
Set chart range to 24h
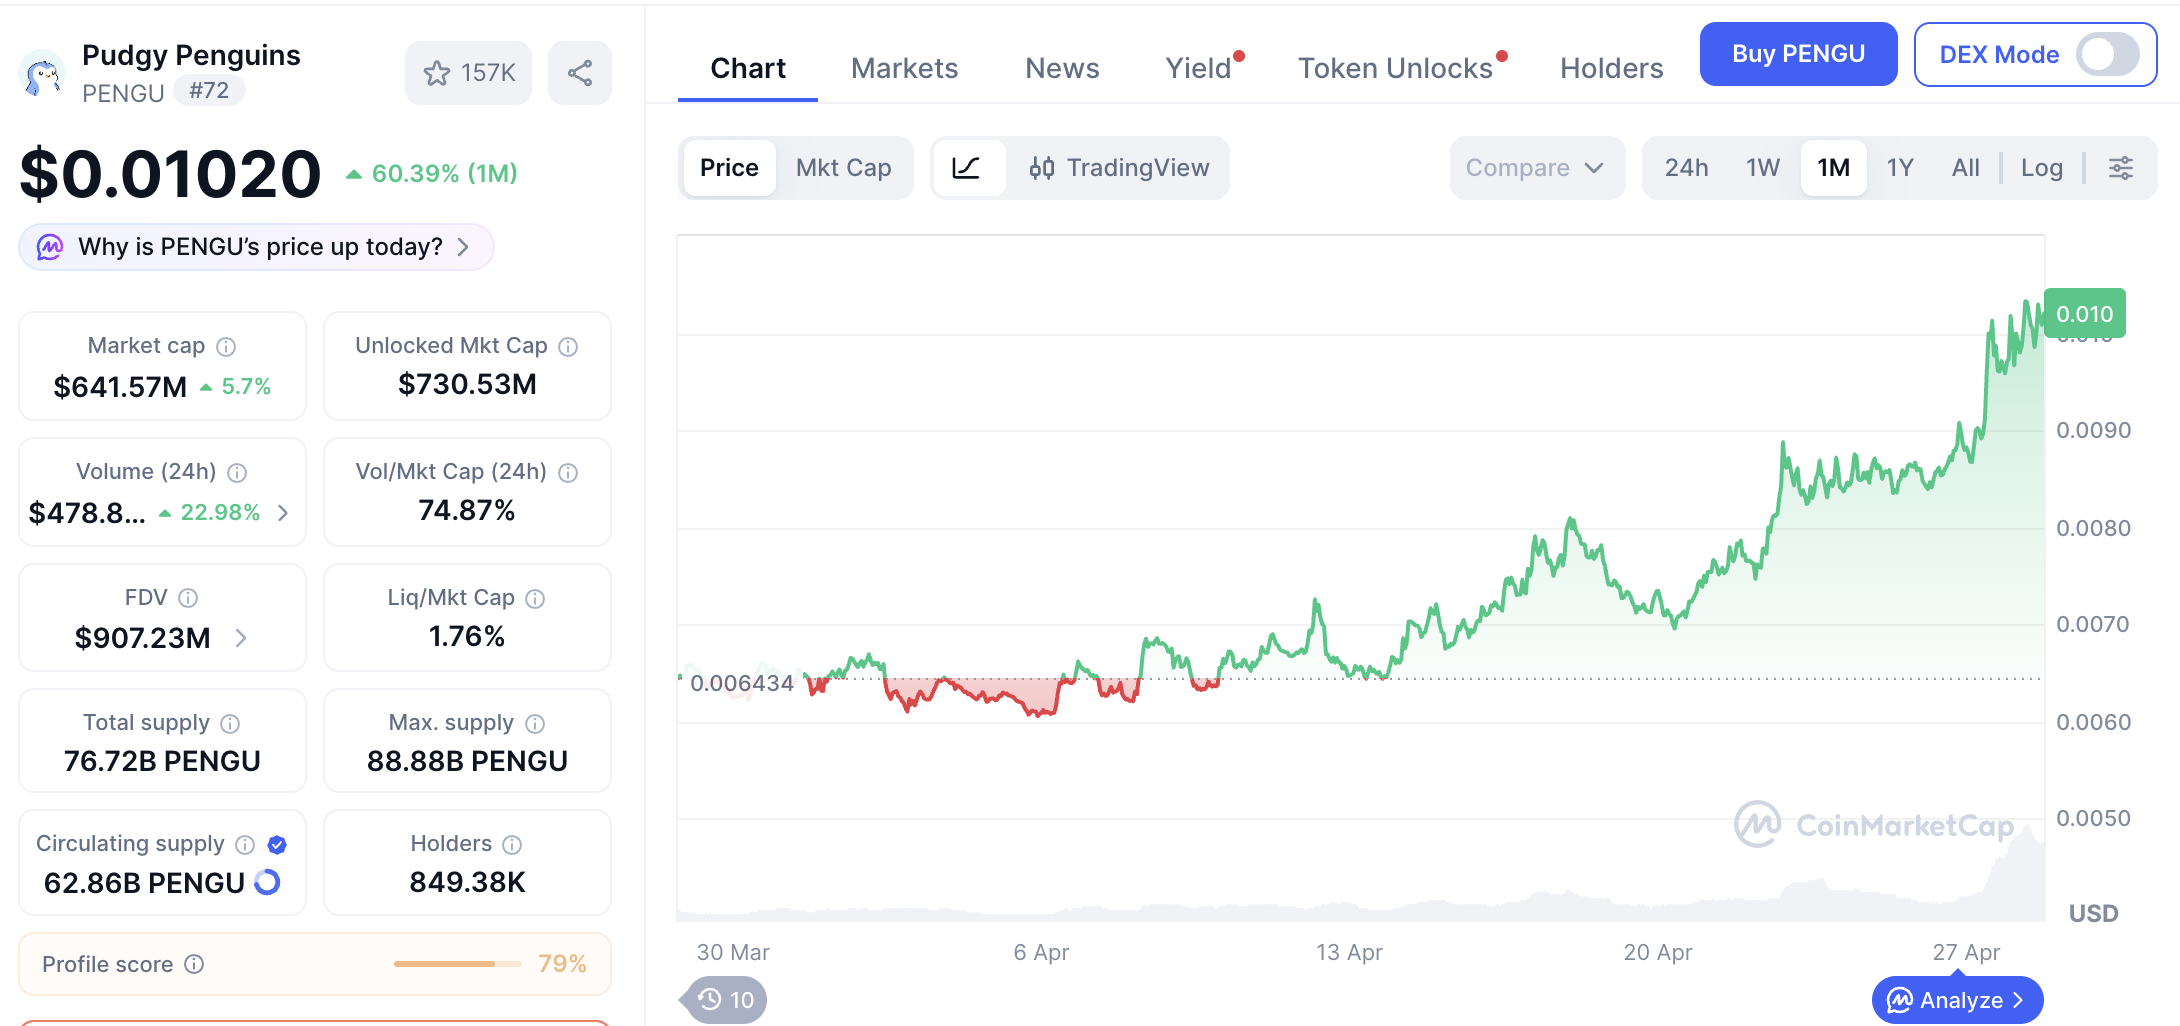1687,168
